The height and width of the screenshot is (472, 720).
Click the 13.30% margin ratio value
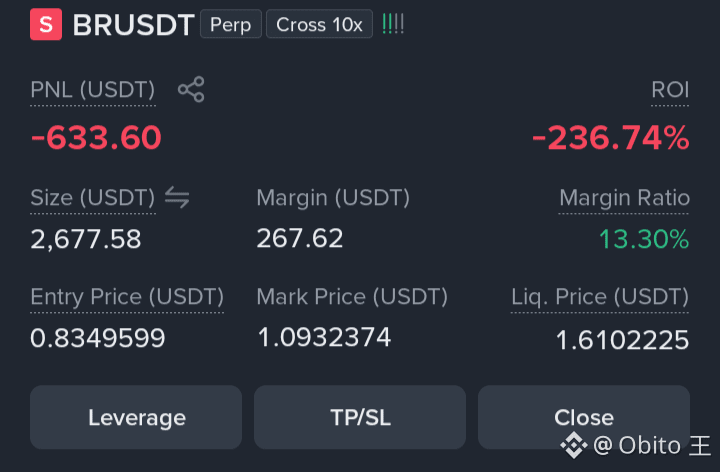[x=644, y=239]
